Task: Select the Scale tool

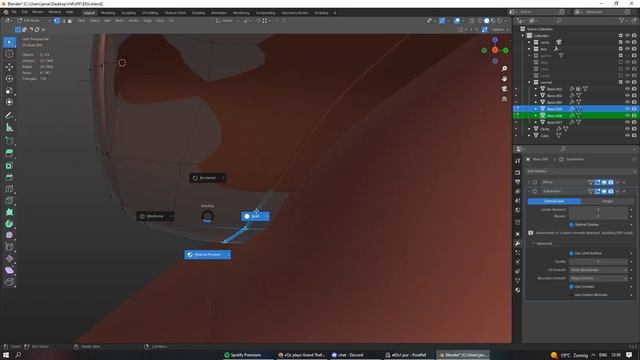Action: click(x=9, y=91)
